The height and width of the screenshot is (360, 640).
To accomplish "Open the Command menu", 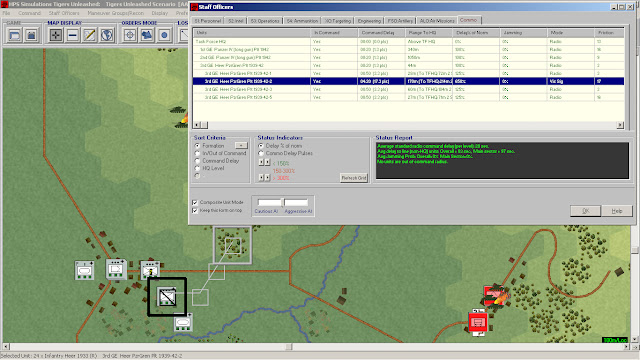I will [29, 13].
